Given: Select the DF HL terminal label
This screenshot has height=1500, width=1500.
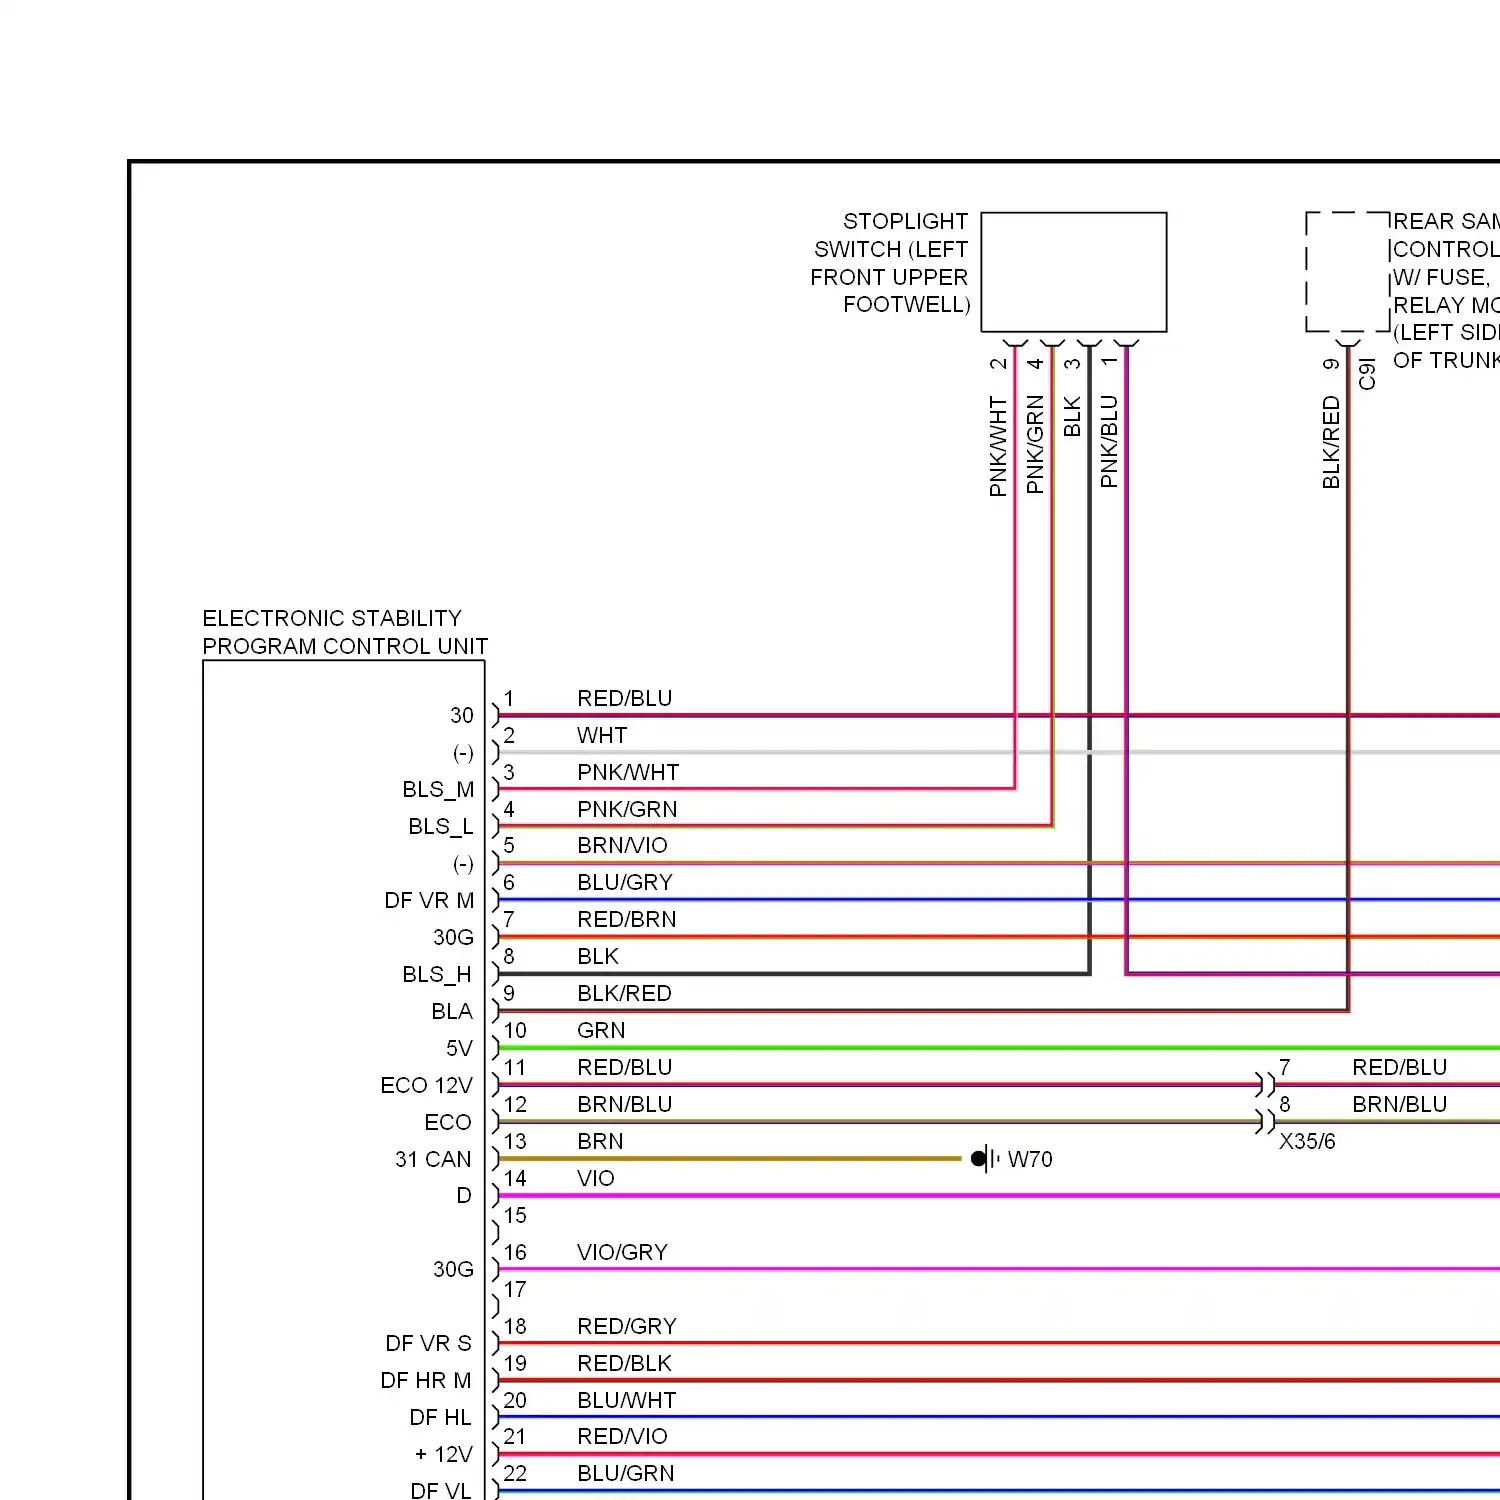Looking at the screenshot, I should 440,1417.
